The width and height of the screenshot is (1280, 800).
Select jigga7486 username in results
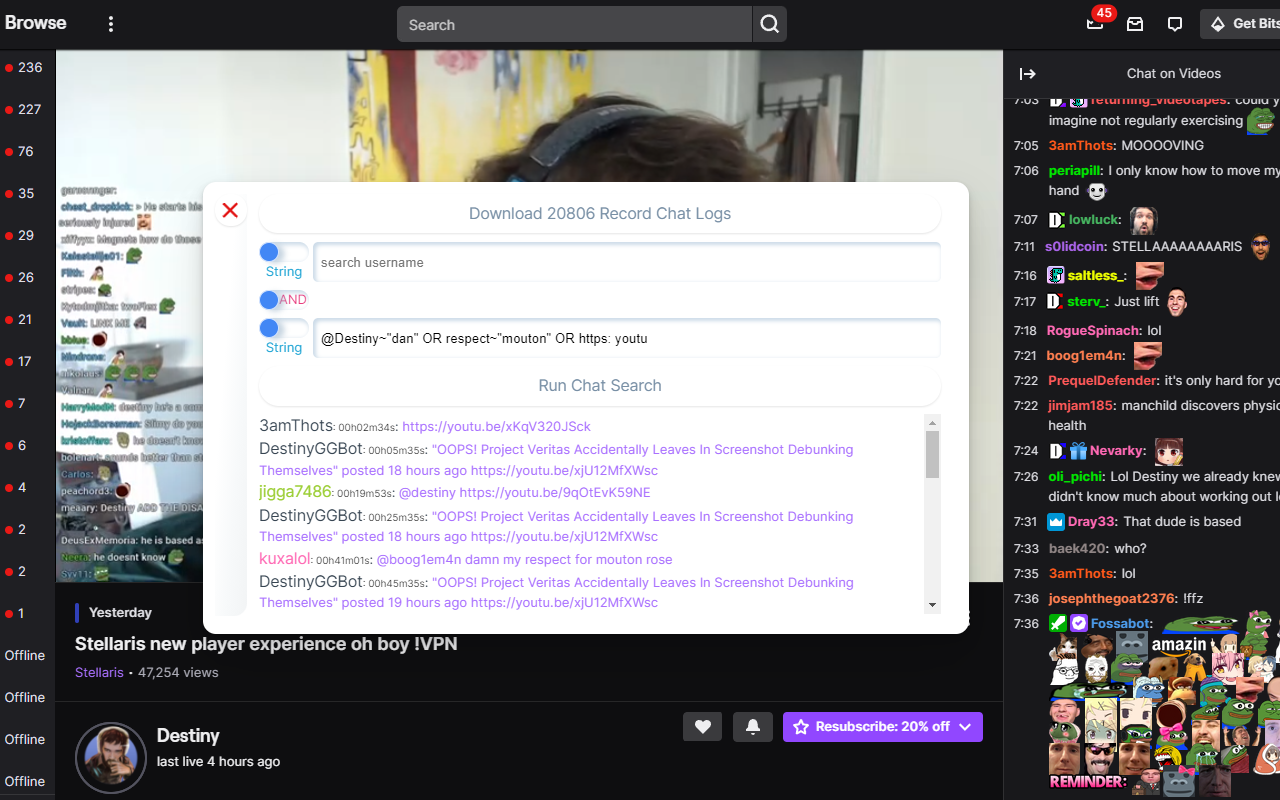(295, 492)
